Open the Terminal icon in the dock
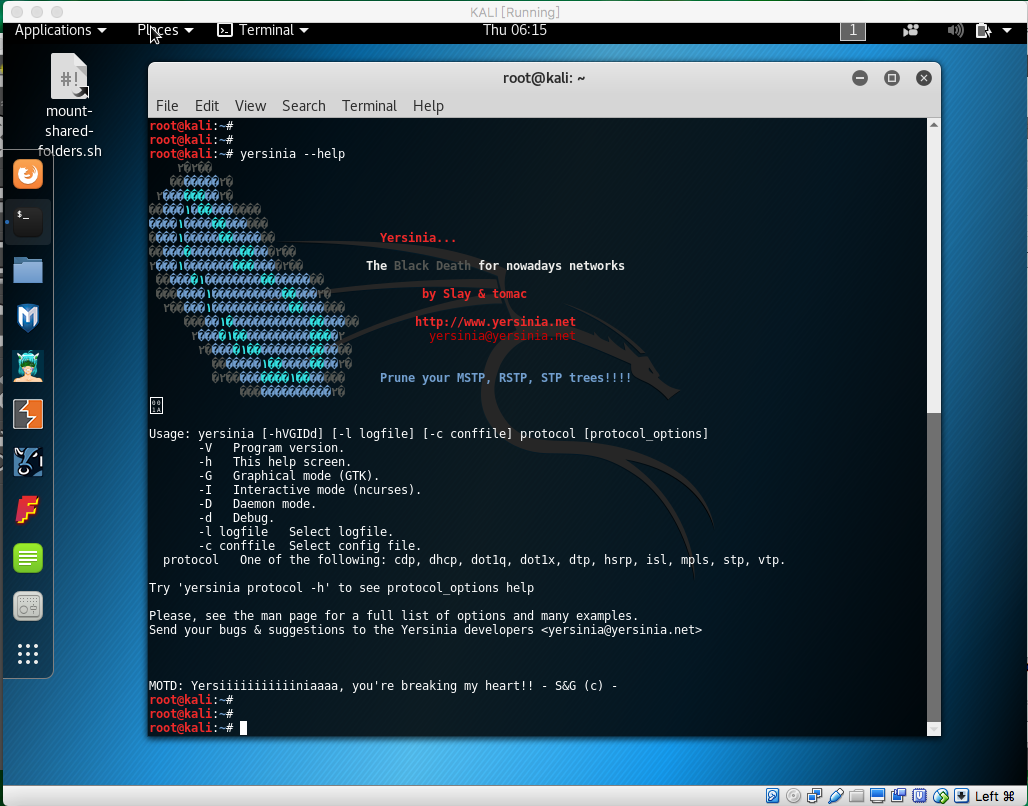 (x=28, y=222)
